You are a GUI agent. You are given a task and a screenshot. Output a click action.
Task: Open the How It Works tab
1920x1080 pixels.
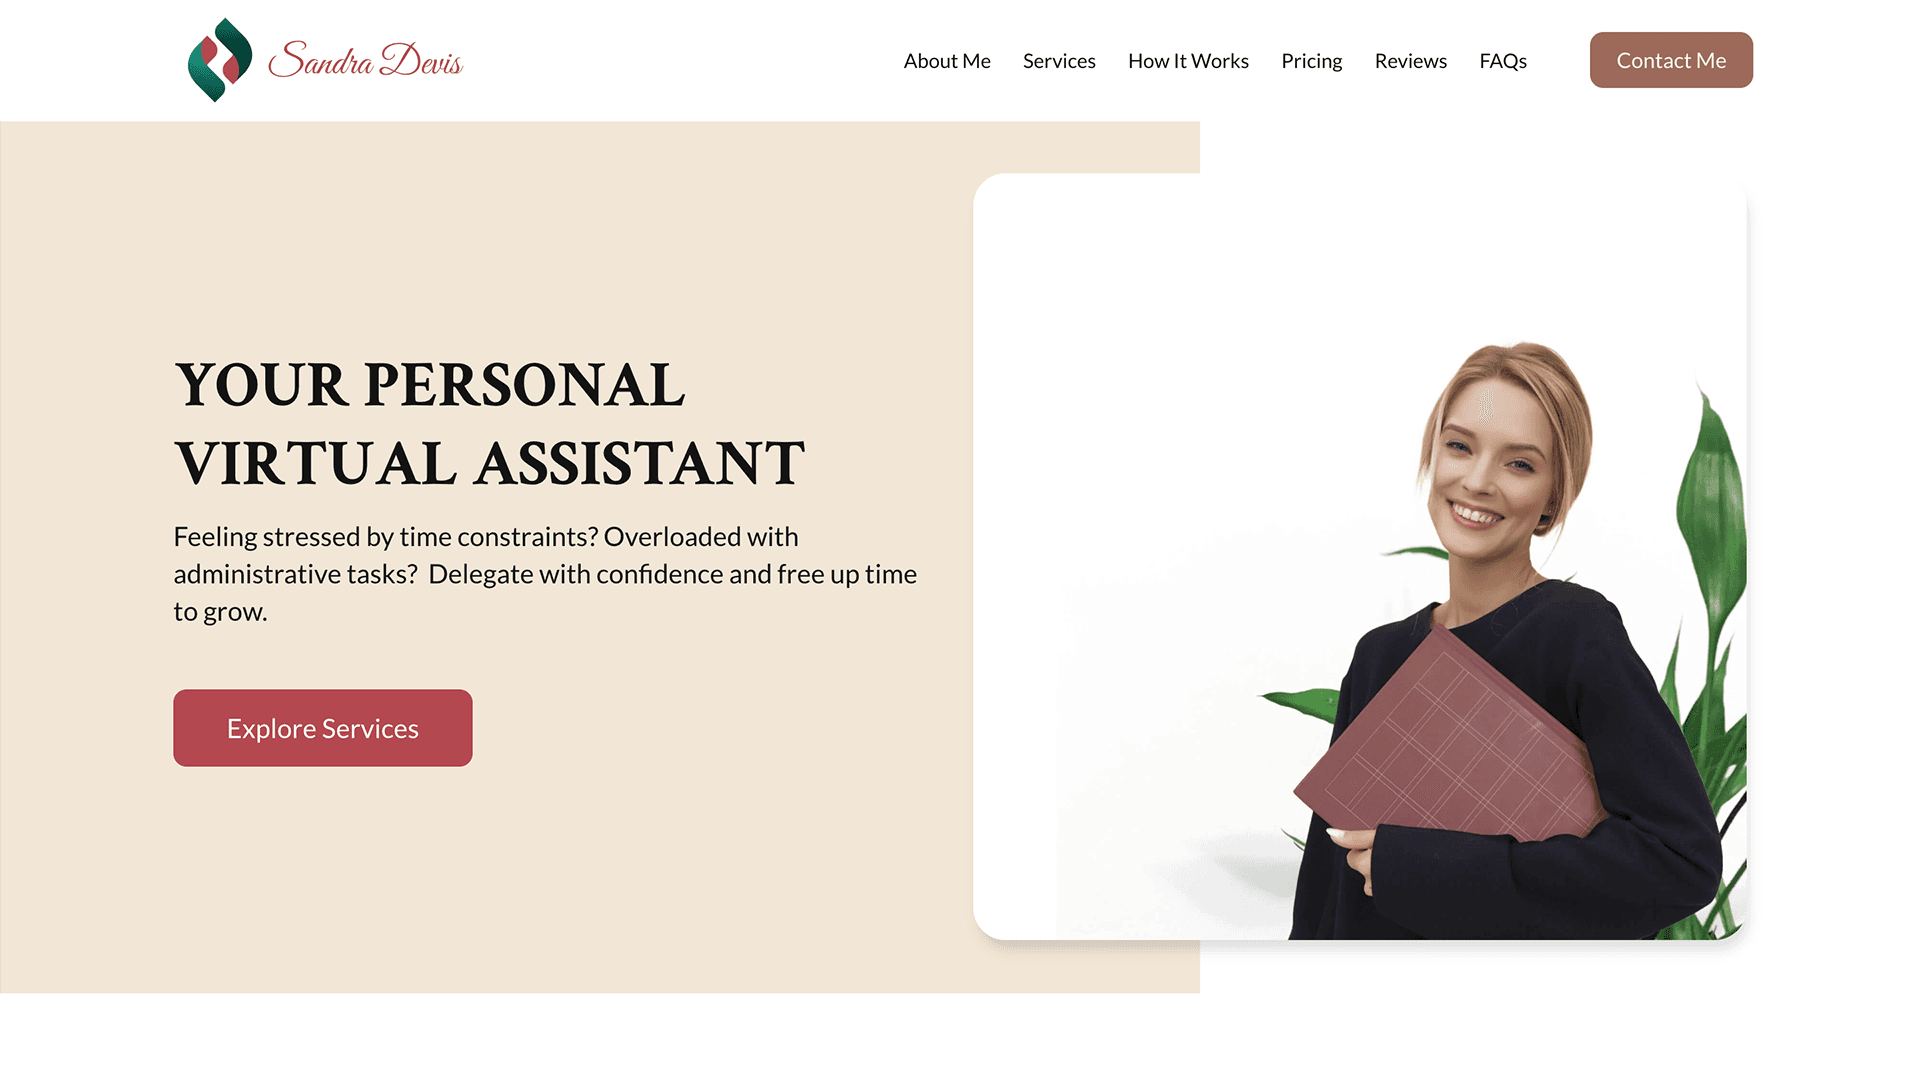click(x=1188, y=61)
